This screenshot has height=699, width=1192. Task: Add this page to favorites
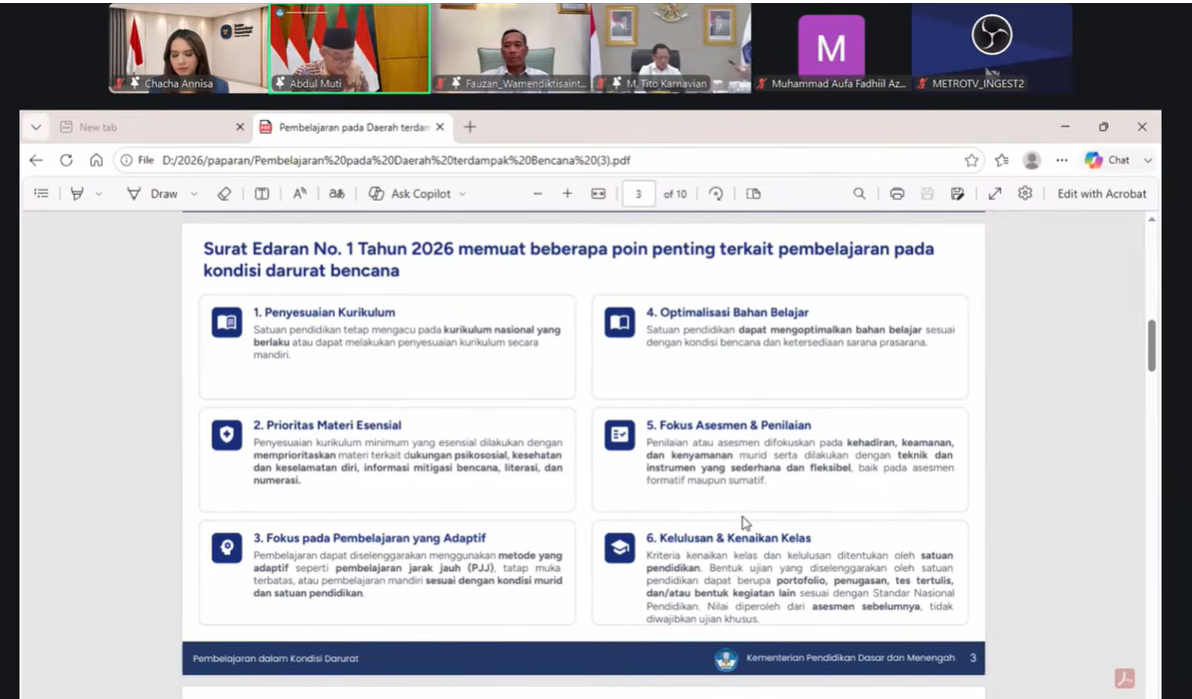coord(972,160)
